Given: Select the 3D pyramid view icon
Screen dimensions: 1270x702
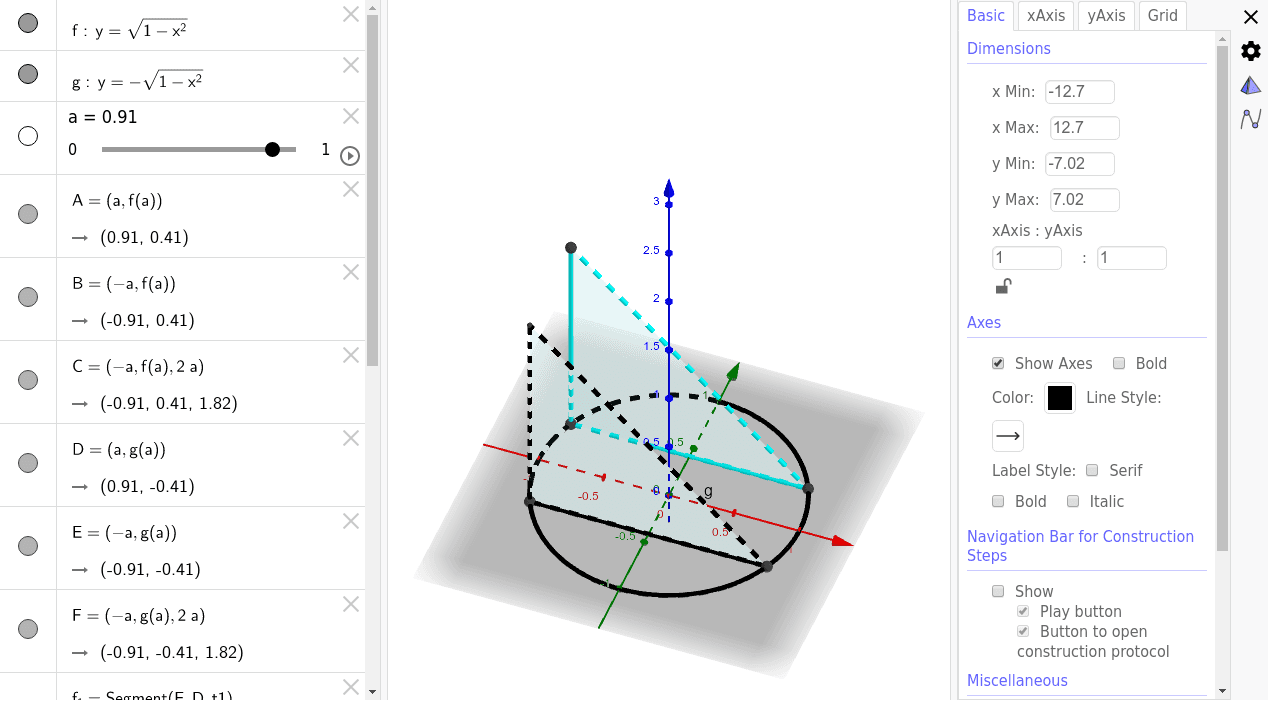Looking at the screenshot, I should (x=1250, y=84).
